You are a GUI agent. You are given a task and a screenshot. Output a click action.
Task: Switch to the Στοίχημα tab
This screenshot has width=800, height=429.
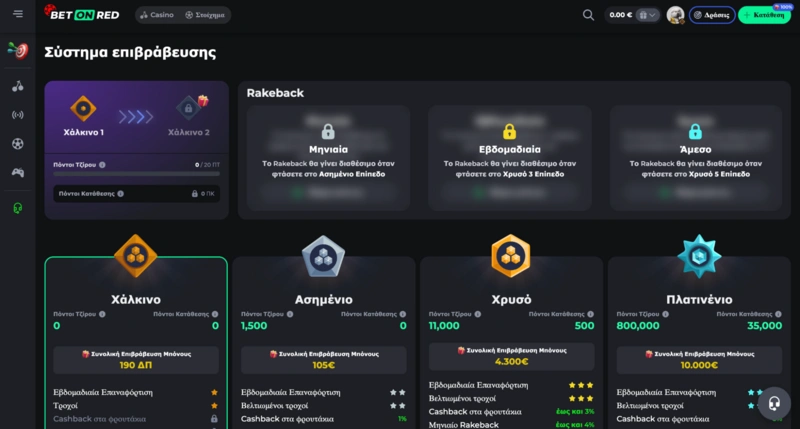point(206,15)
